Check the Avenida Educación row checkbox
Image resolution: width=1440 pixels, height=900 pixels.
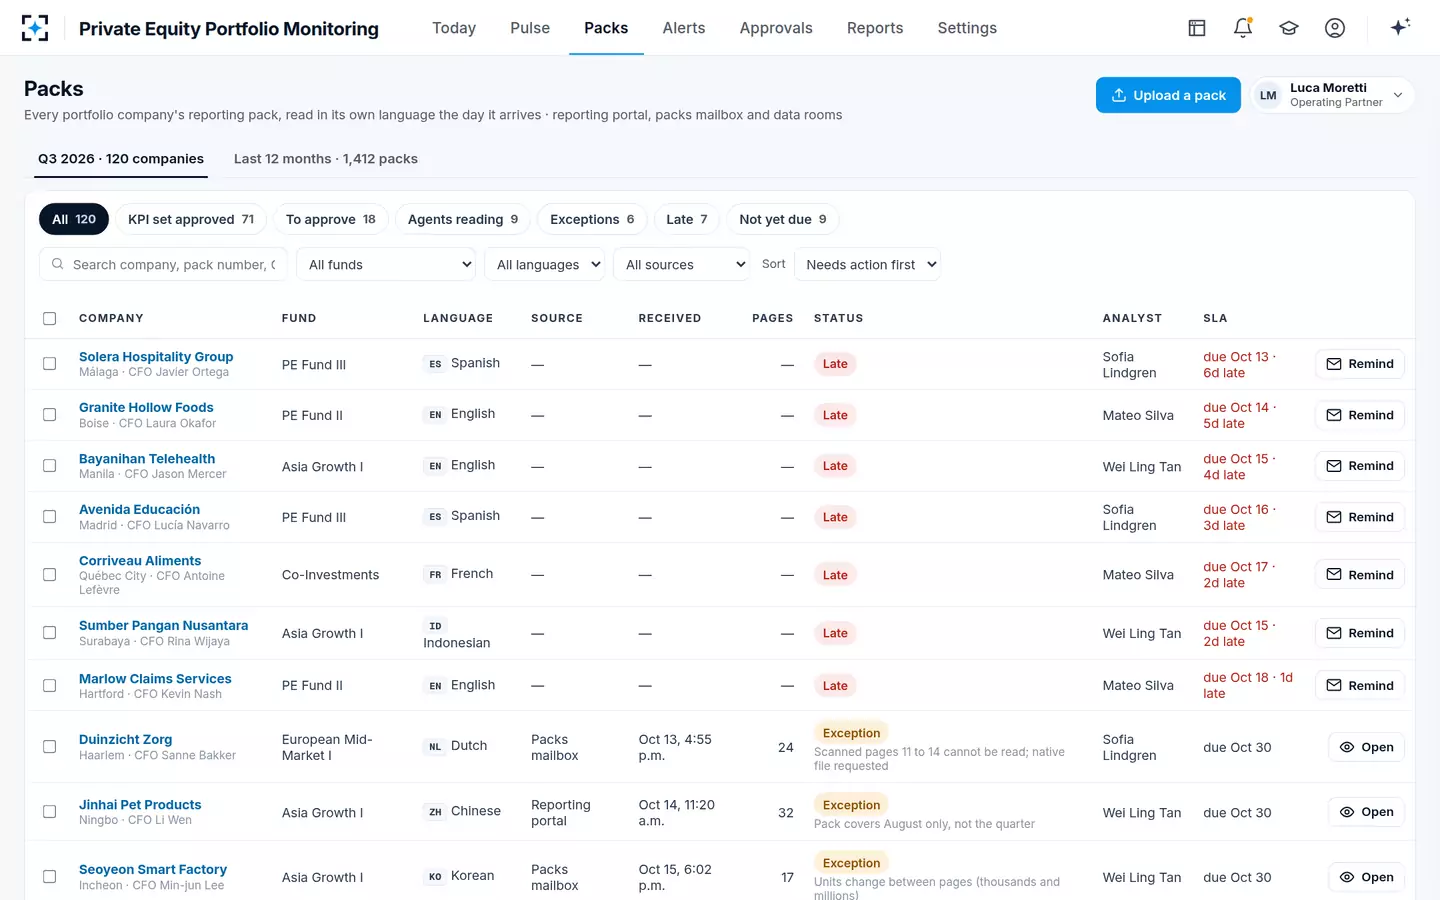(x=49, y=517)
